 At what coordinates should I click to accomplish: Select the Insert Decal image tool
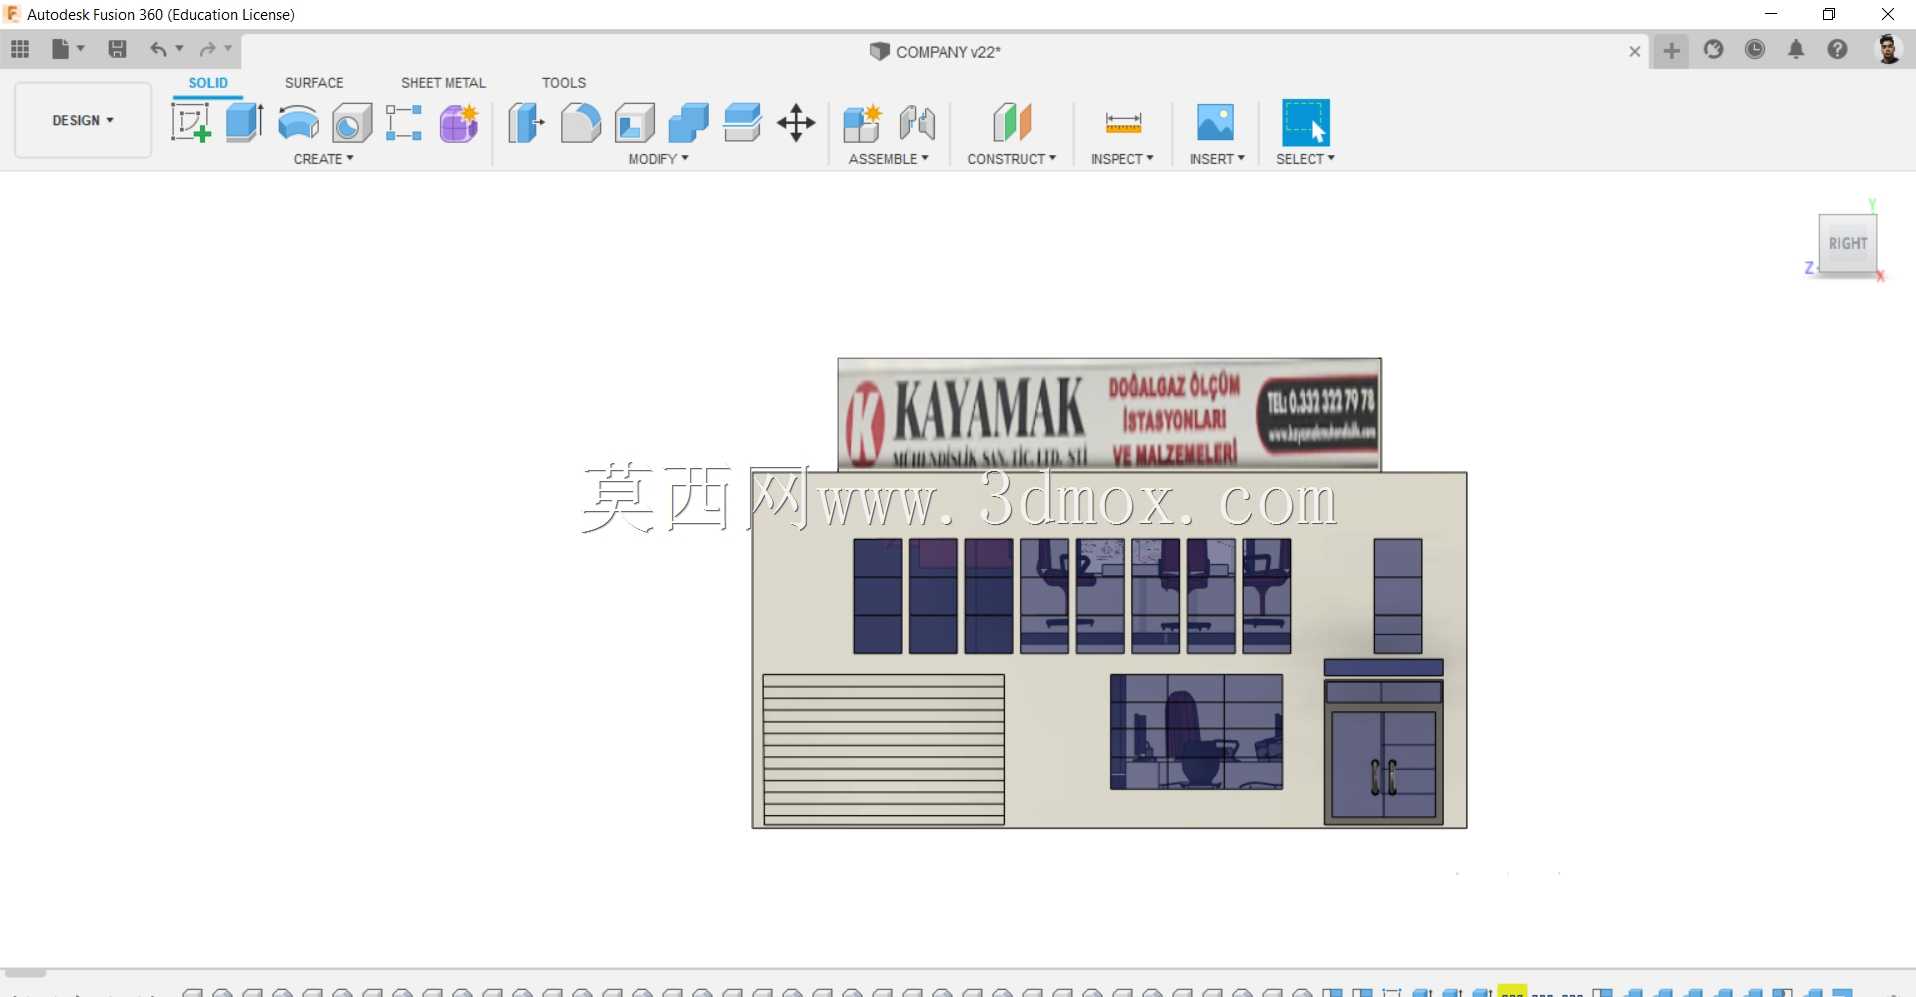click(x=1215, y=123)
